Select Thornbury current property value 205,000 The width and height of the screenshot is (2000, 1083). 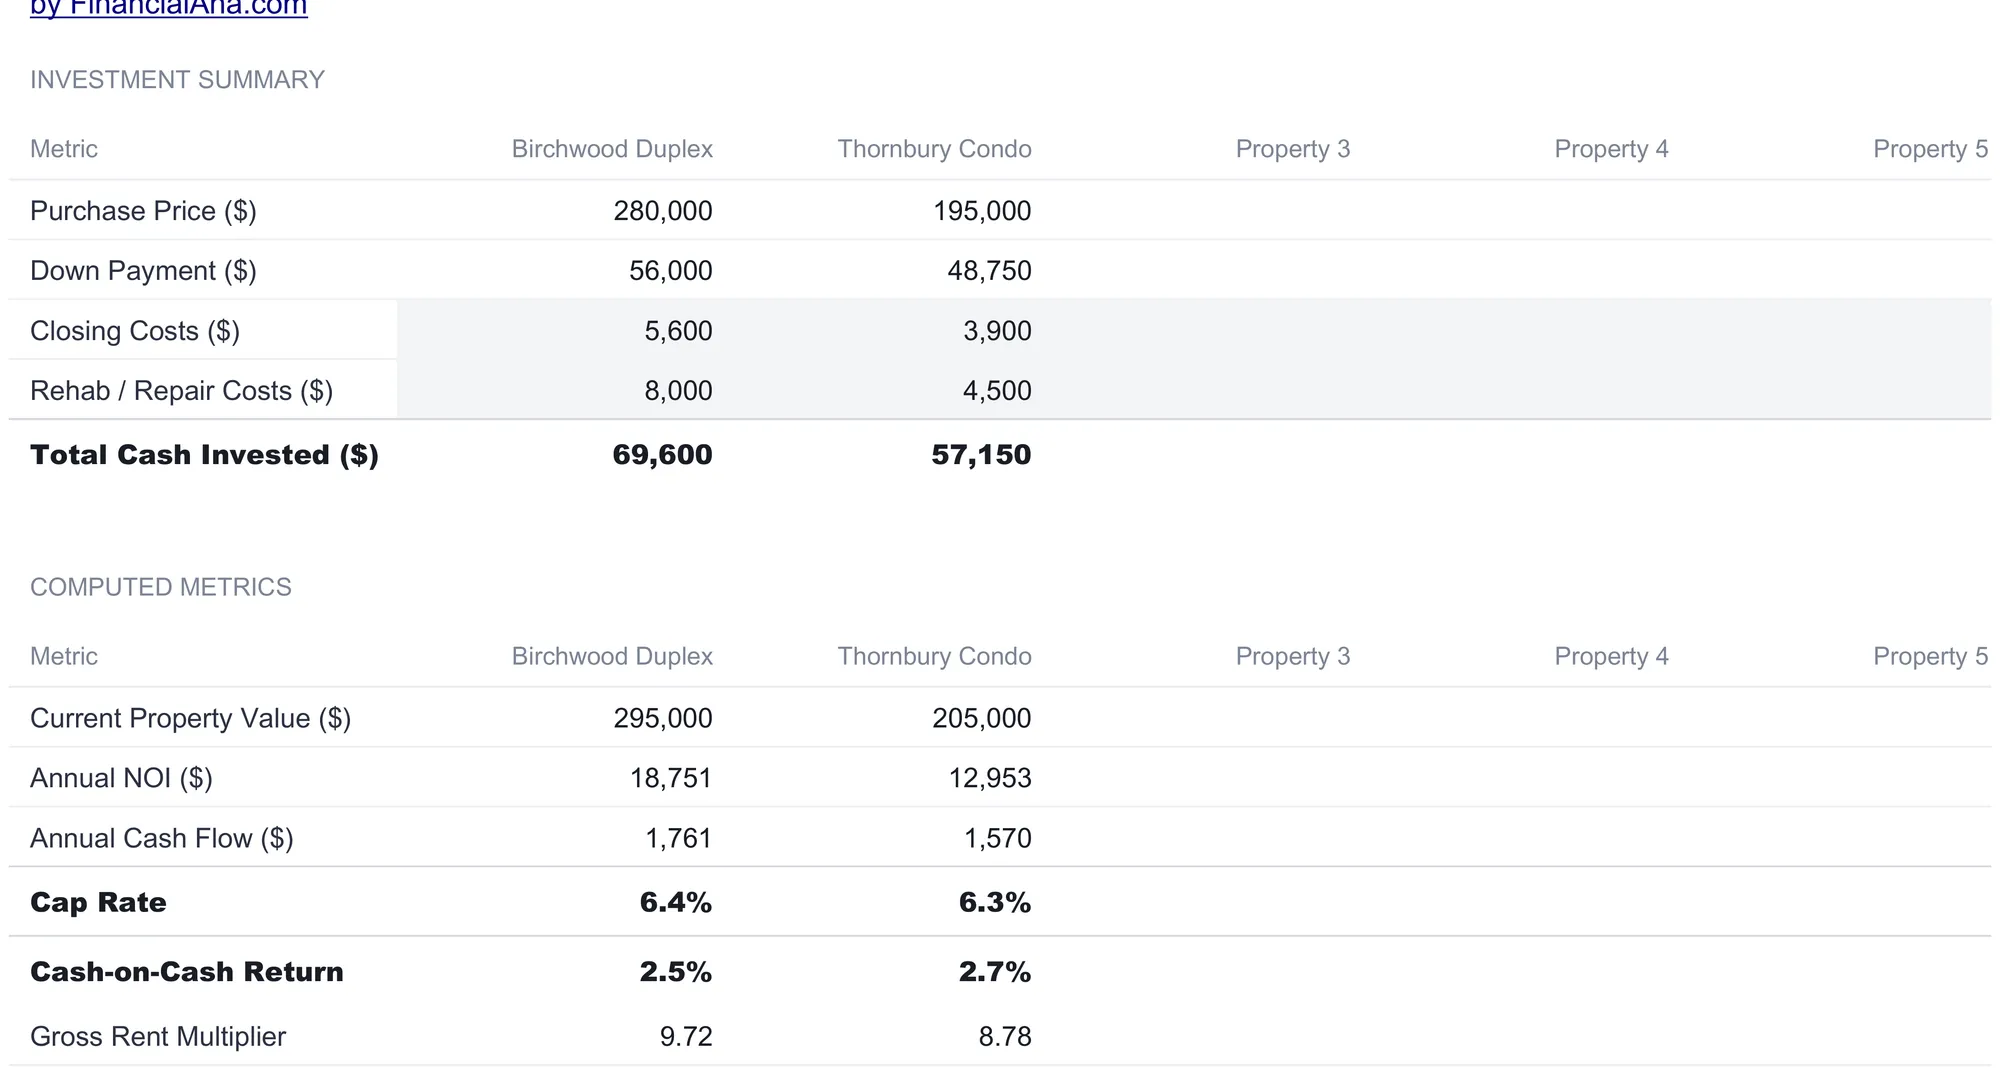click(982, 718)
